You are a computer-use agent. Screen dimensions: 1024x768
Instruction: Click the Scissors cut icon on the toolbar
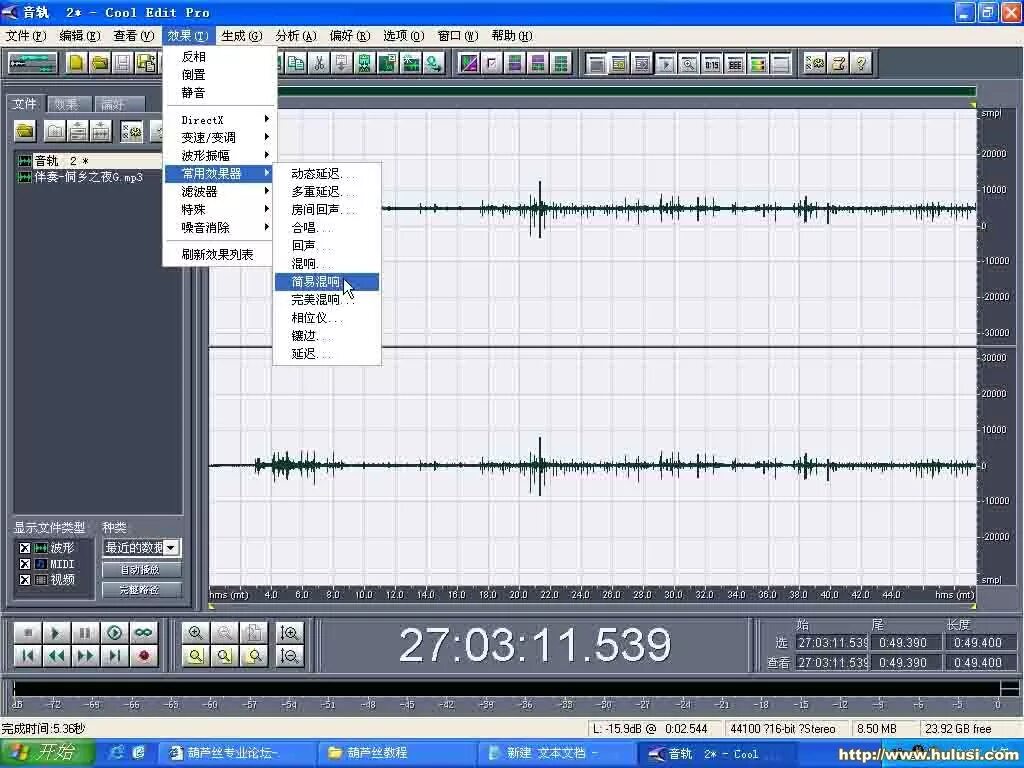coord(318,62)
